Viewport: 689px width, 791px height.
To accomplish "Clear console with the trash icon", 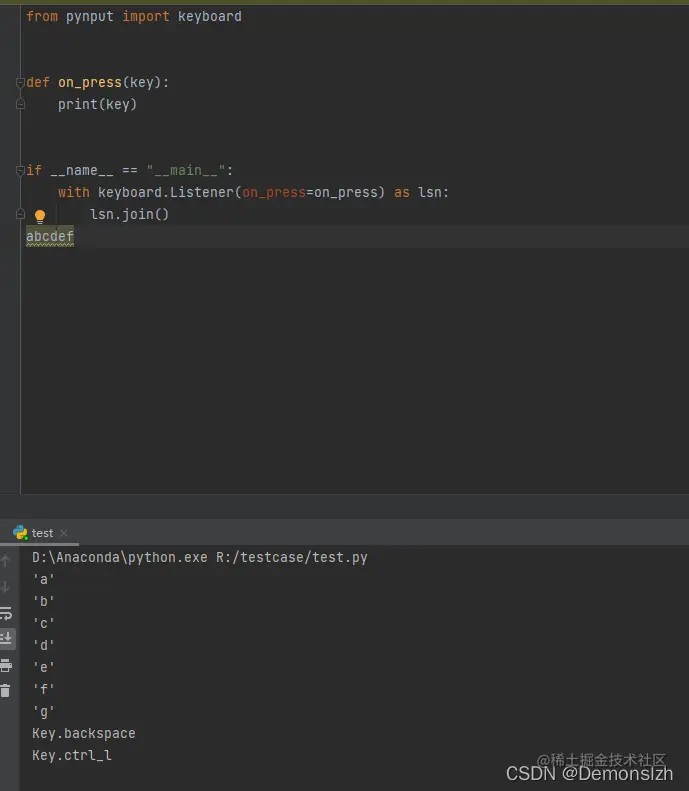I will pyautogui.click(x=6, y=691).
